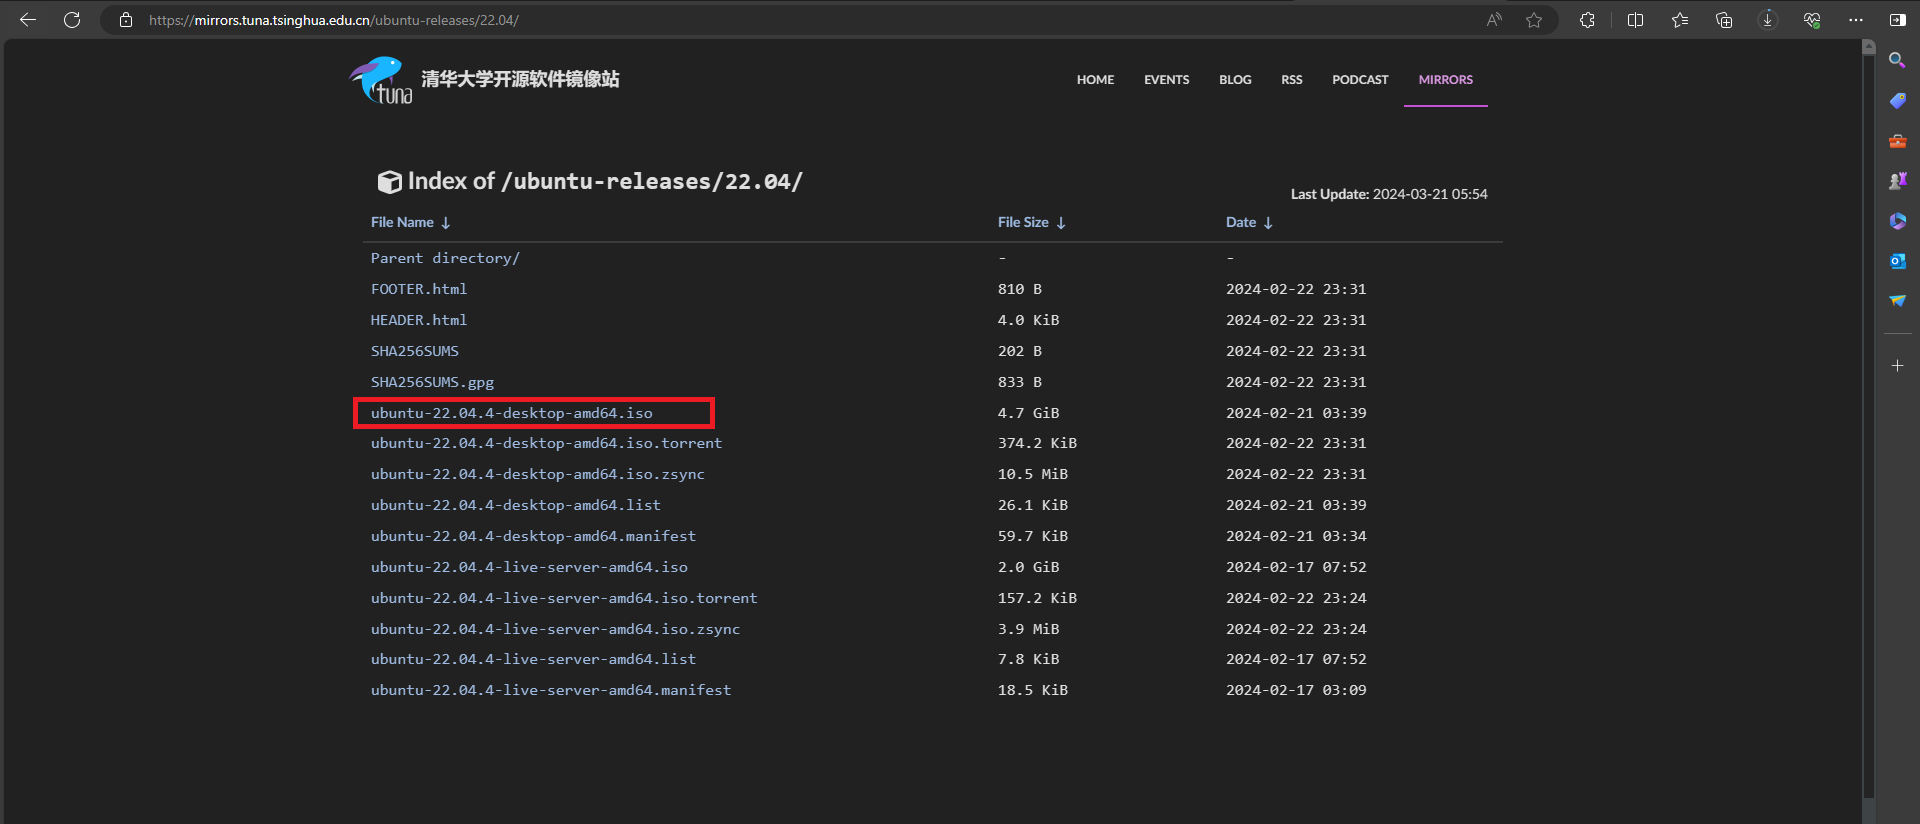Toggle Split screen view icon
Screen dimensions: 1920x824
1636,20
